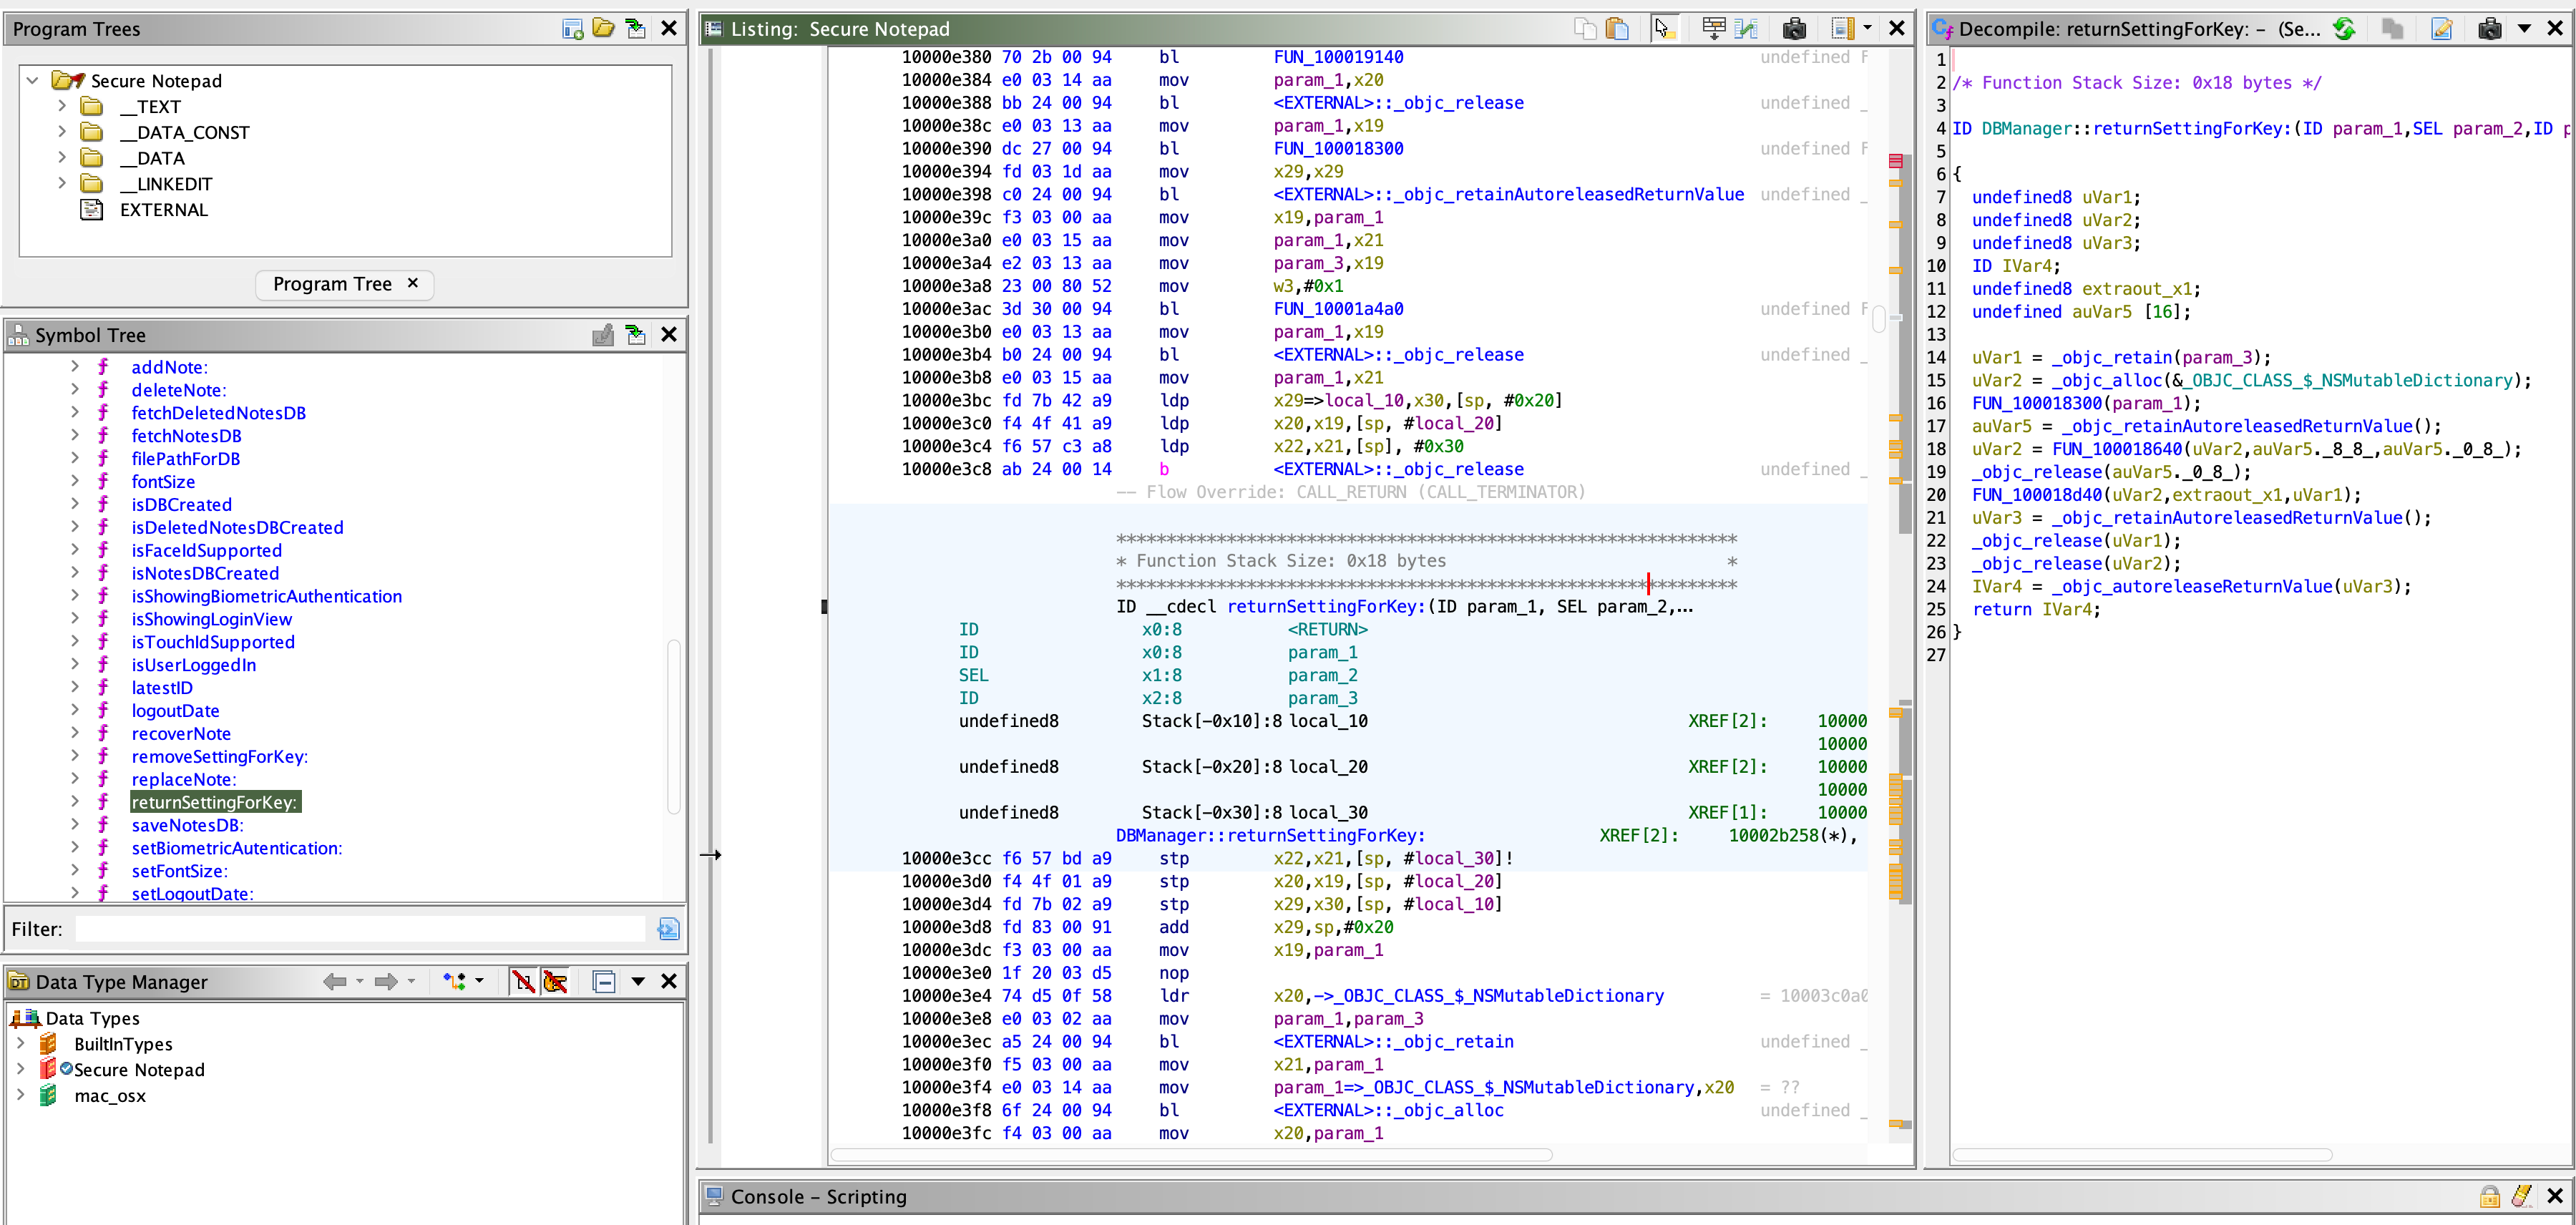Open the forward history dropdown in Data Type Manager
The height and width of the screenshot is (1225, 2576).
coord(411,982)
